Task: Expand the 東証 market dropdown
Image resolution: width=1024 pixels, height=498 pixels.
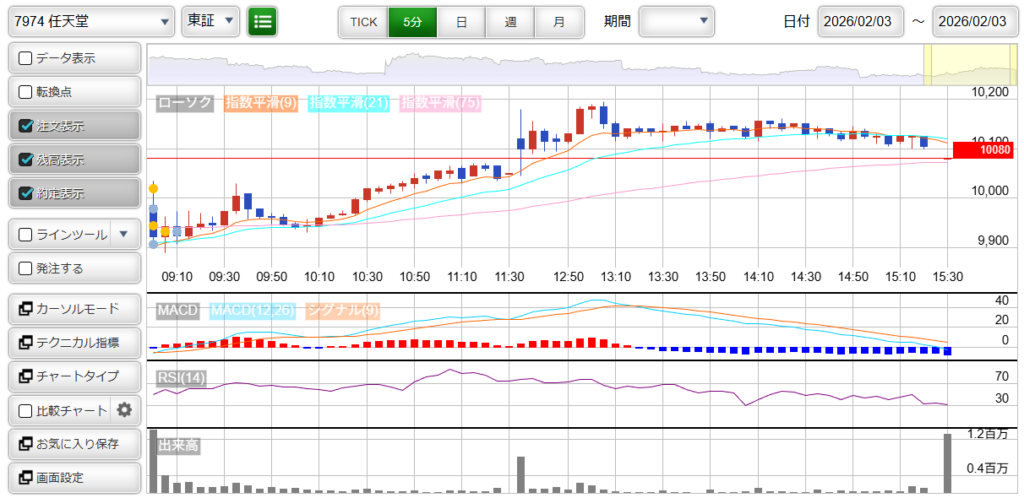Action: point(211,21)
